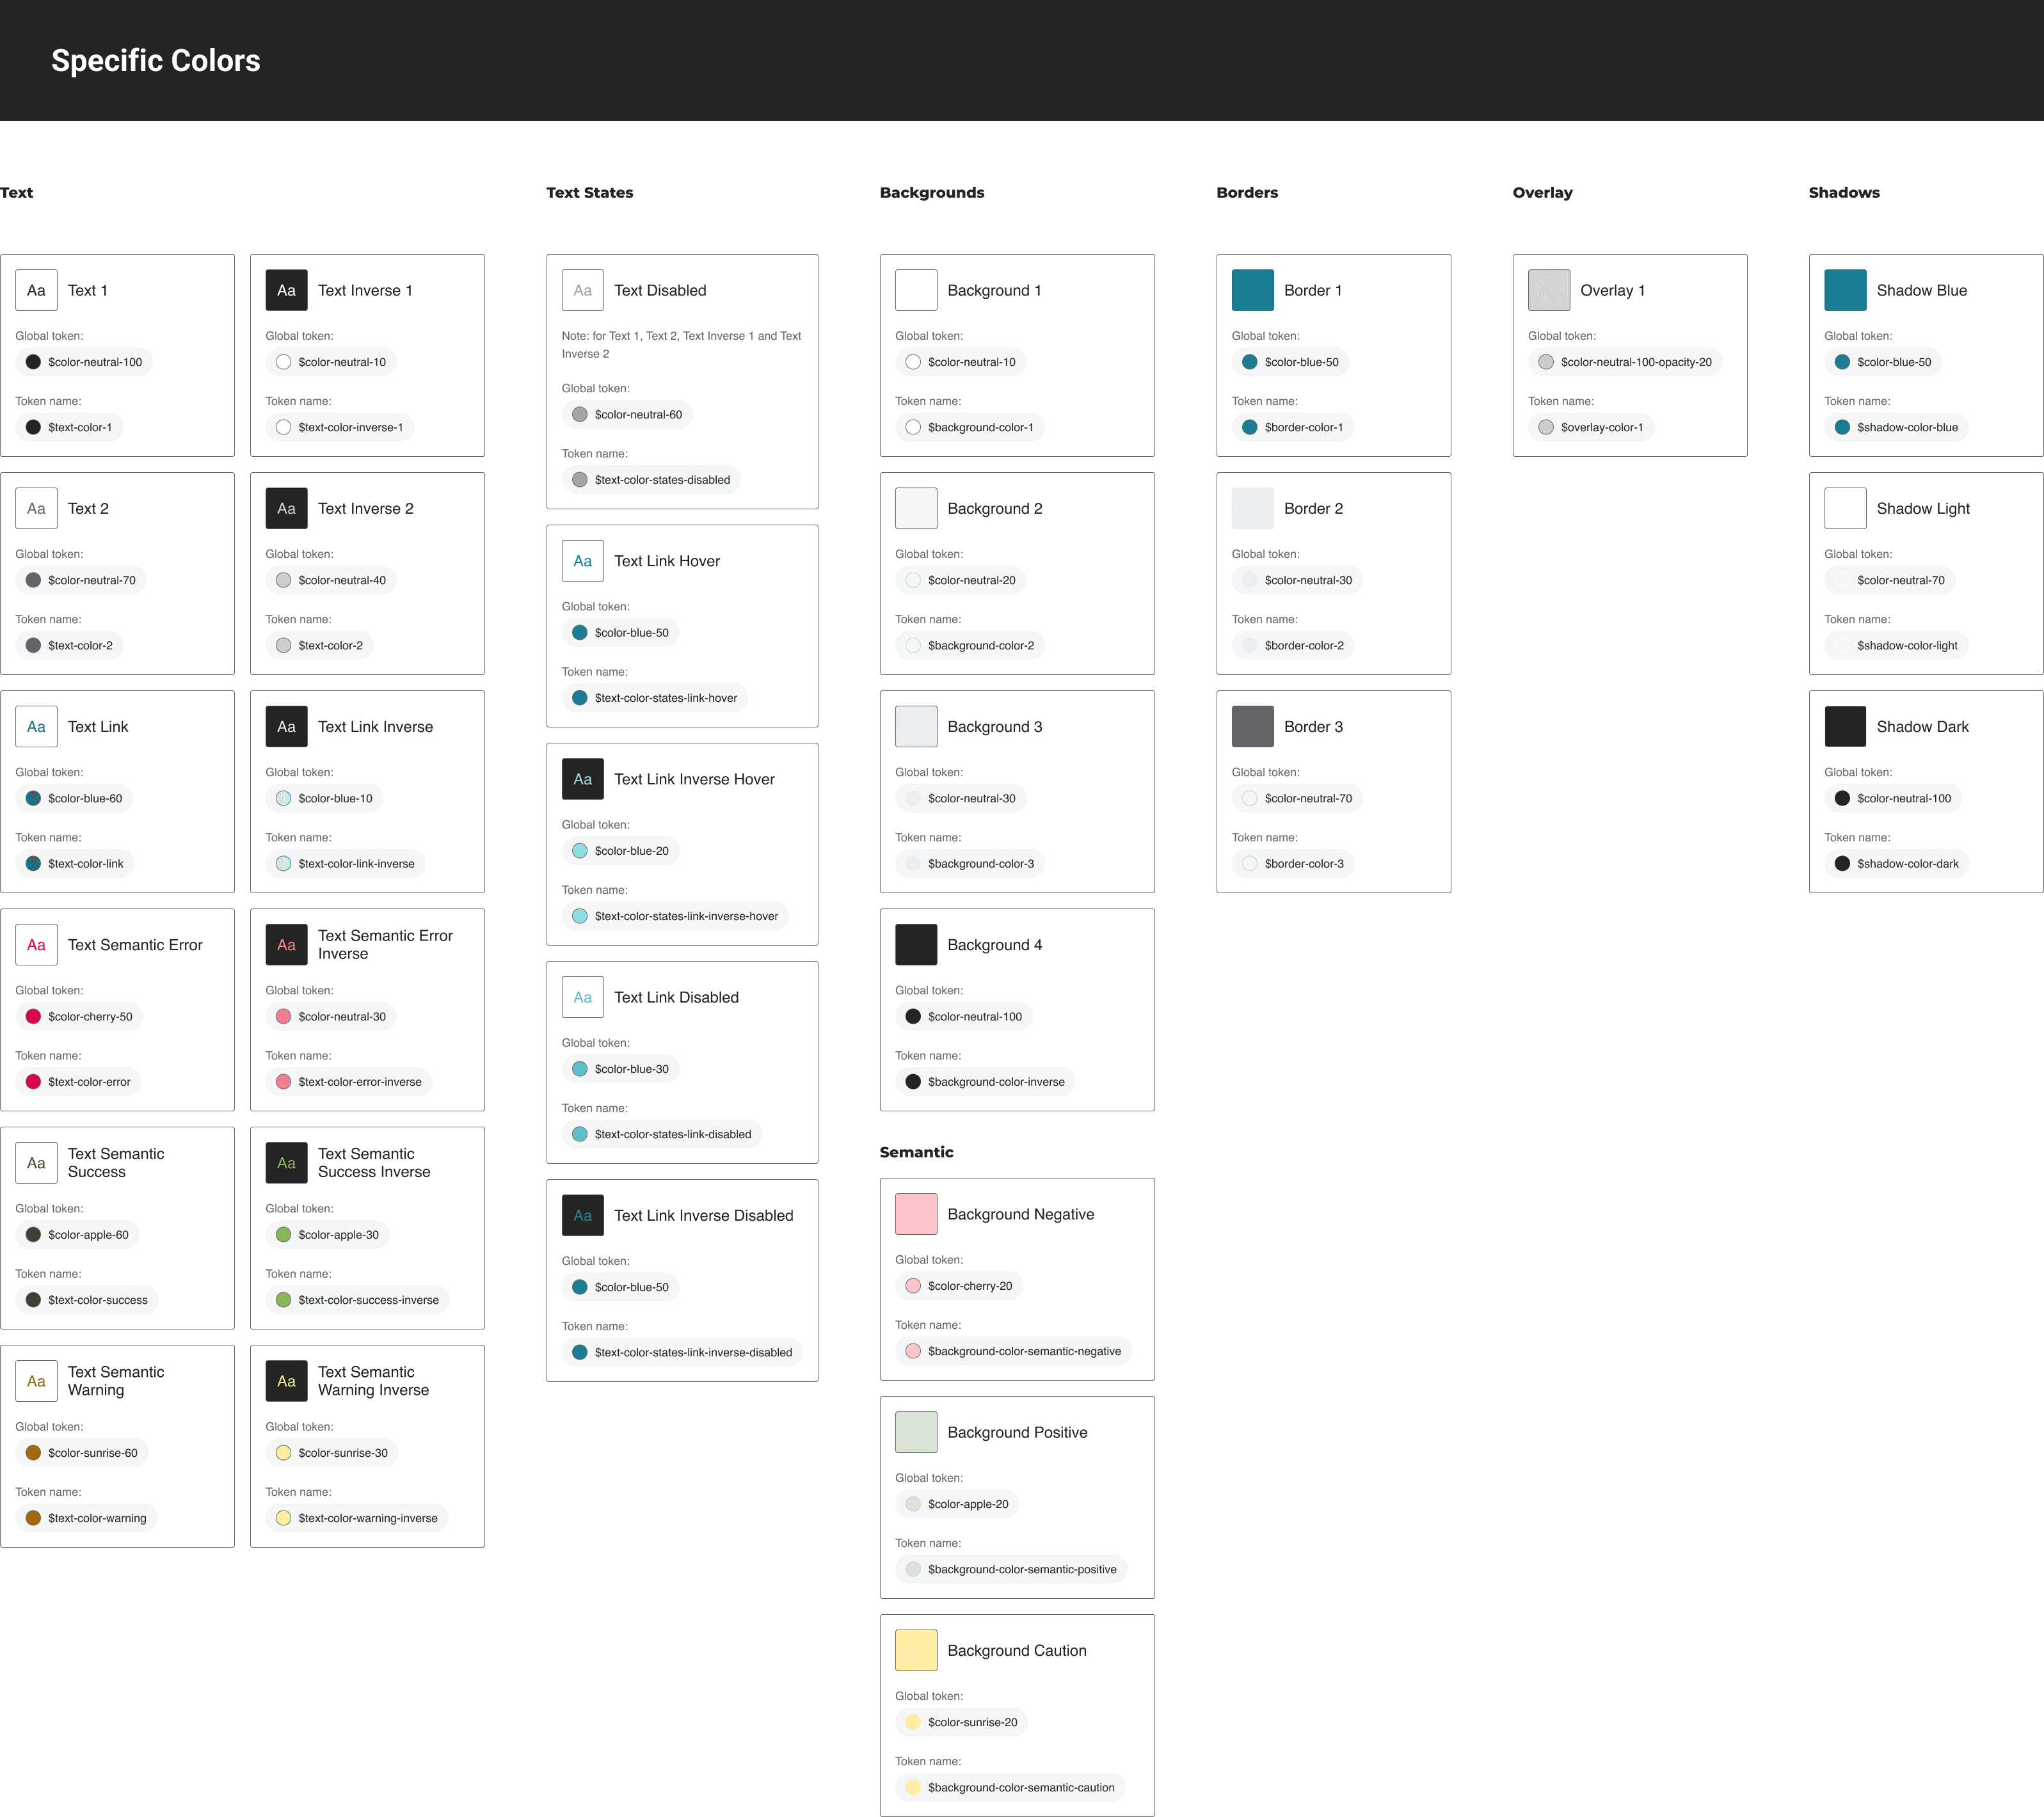Click the Overlay 1 gray swatch
Viewport: 2044px width, 1817px height.
(1549, 290)
